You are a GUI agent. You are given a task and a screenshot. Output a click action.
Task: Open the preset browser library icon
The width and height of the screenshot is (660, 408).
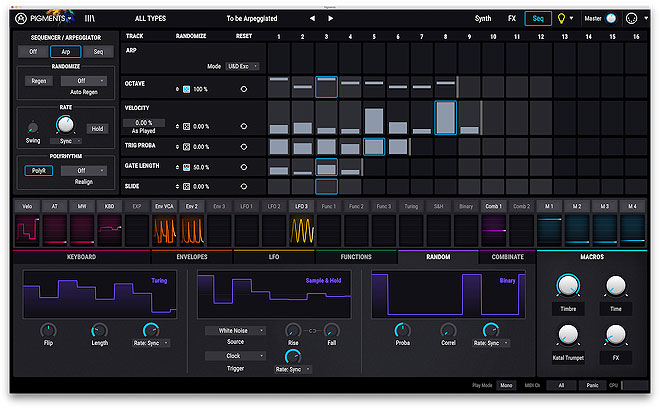click(90, 18)
